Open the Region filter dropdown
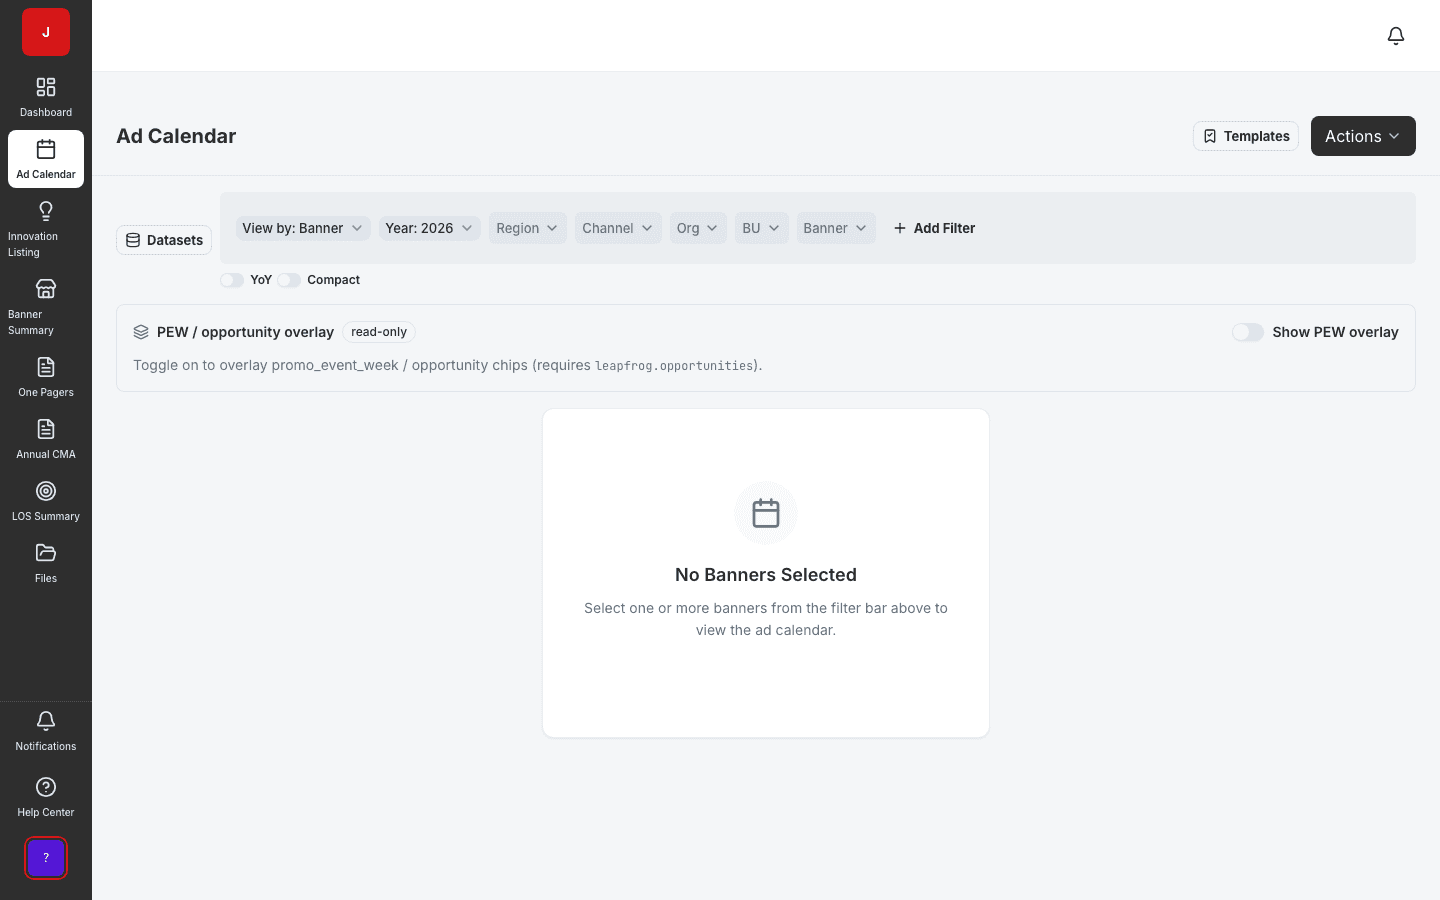Image resolution: width=1440 pixels, height=900 pixels. pos(527,228)
